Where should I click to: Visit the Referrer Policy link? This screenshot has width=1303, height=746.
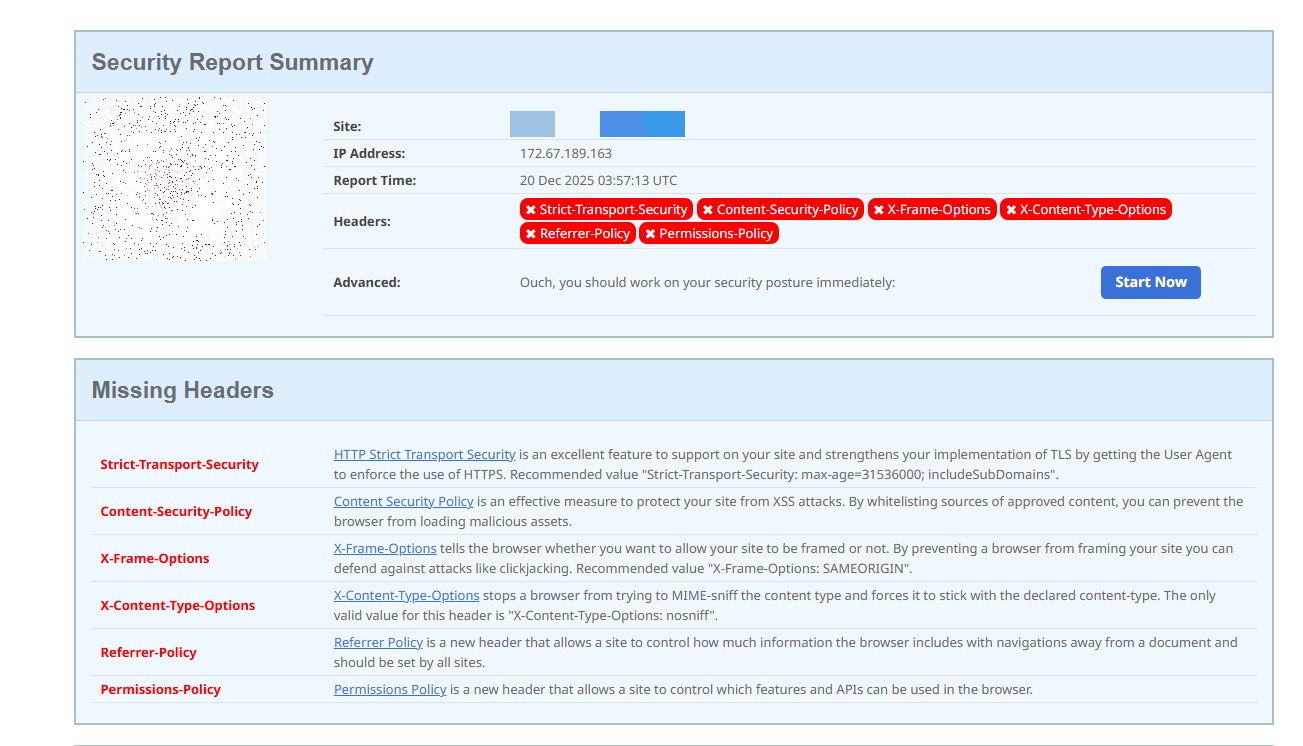(x=378, y=642)
